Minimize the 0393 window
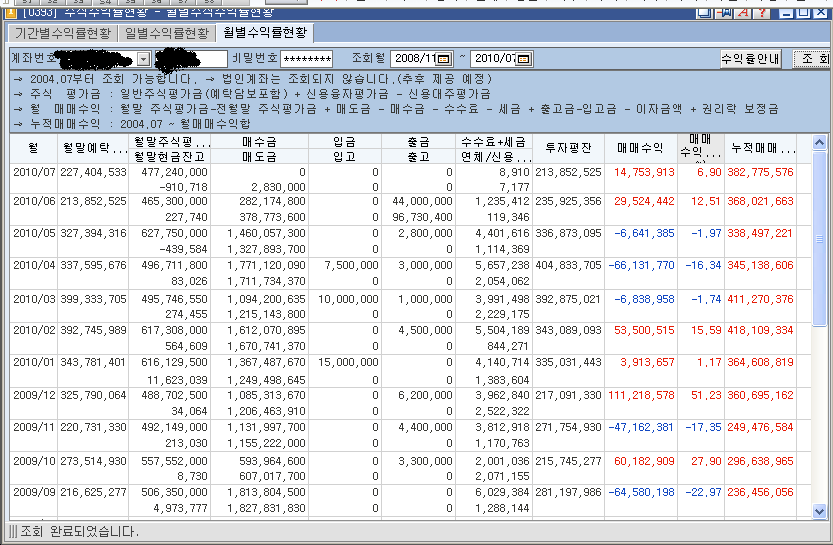 point(788,13)
